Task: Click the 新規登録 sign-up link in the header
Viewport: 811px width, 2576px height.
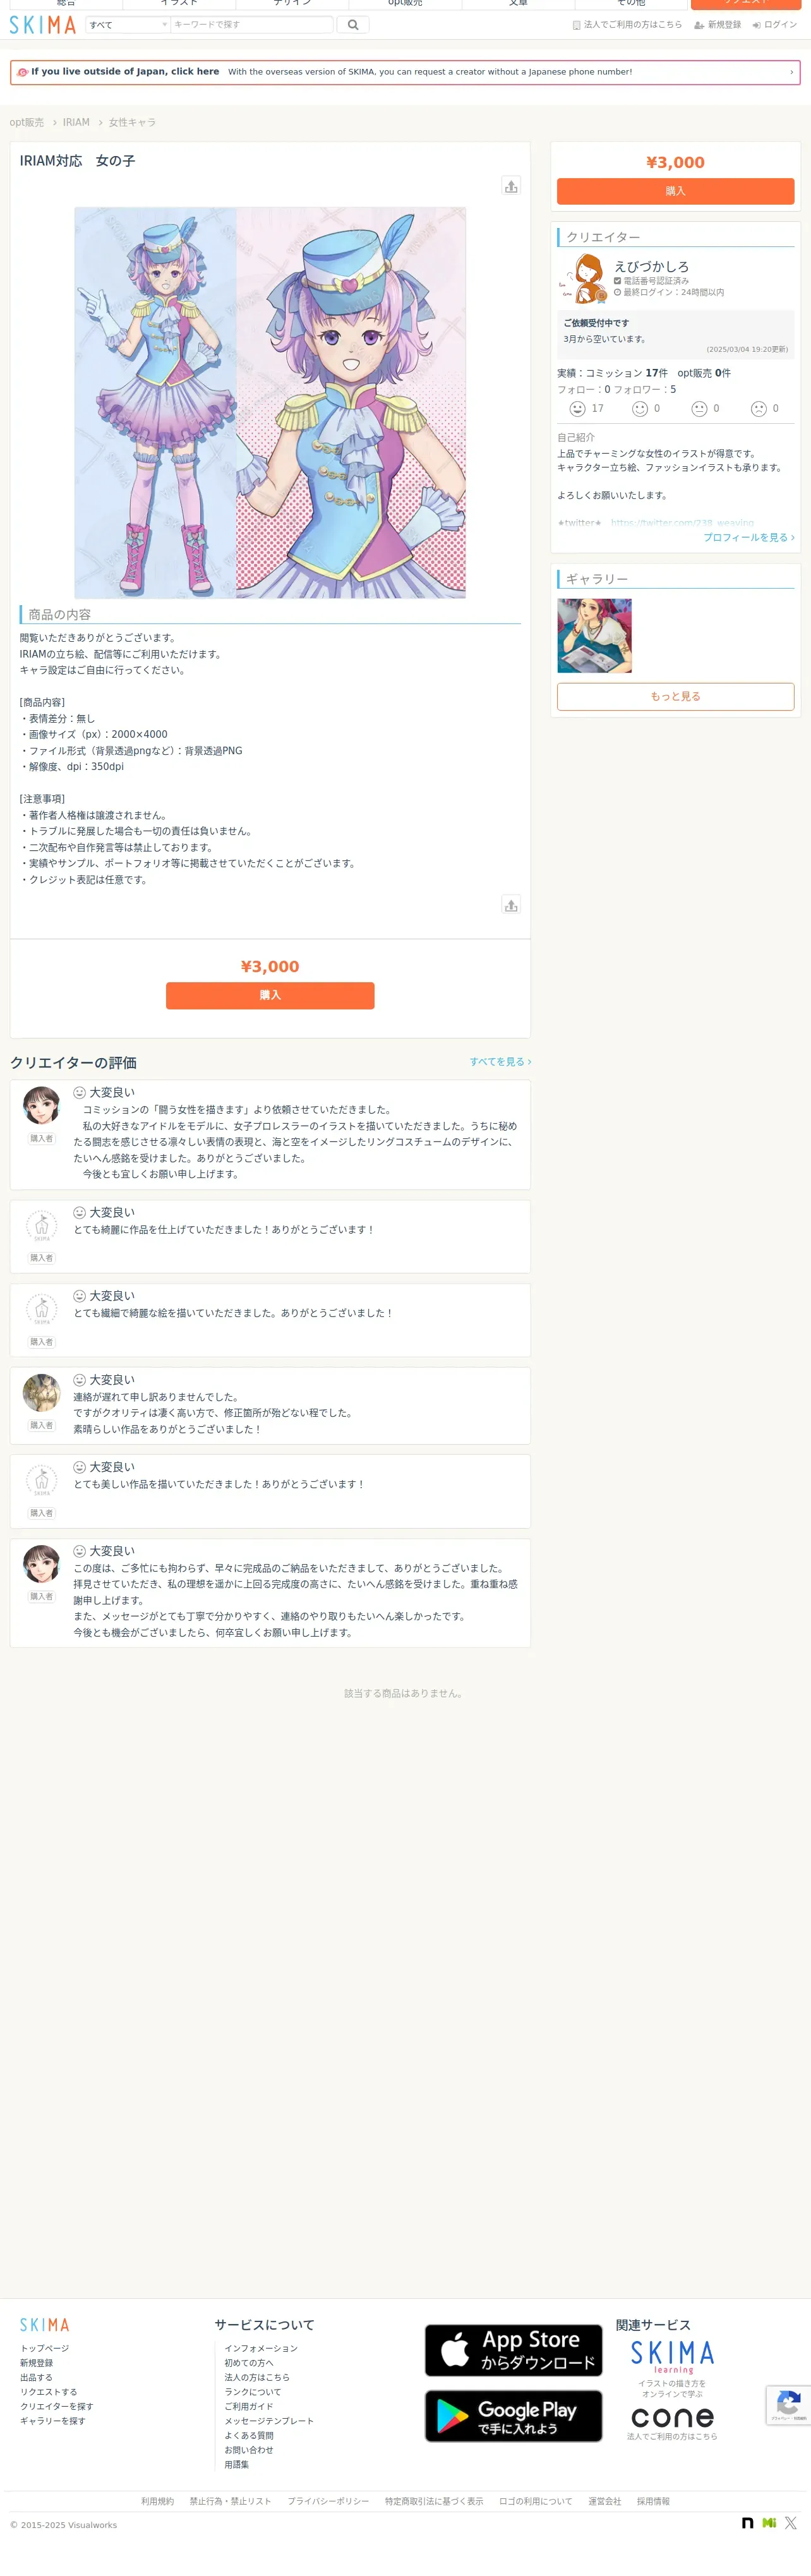Action: point(717,25)
